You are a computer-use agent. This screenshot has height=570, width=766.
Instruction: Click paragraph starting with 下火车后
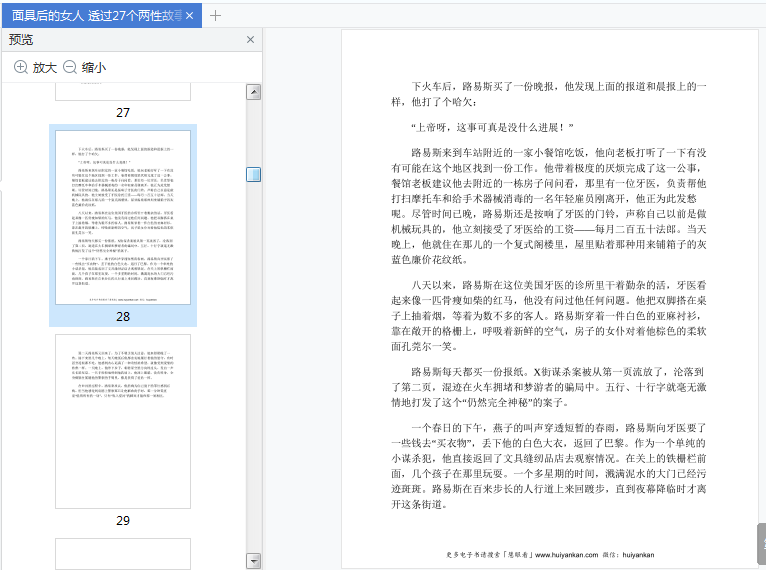click(x=549, y=94)
